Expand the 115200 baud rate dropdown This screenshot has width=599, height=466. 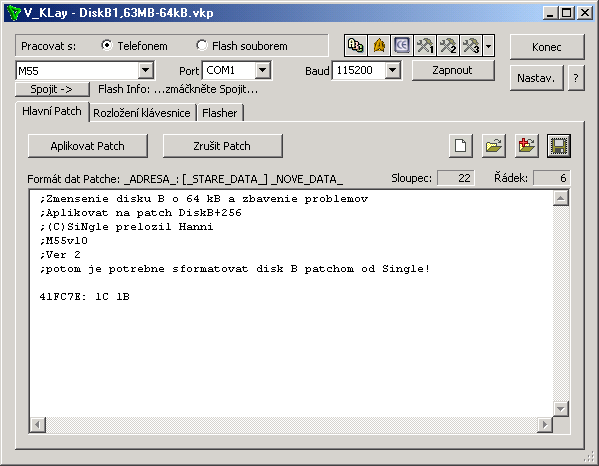[392, 70]
